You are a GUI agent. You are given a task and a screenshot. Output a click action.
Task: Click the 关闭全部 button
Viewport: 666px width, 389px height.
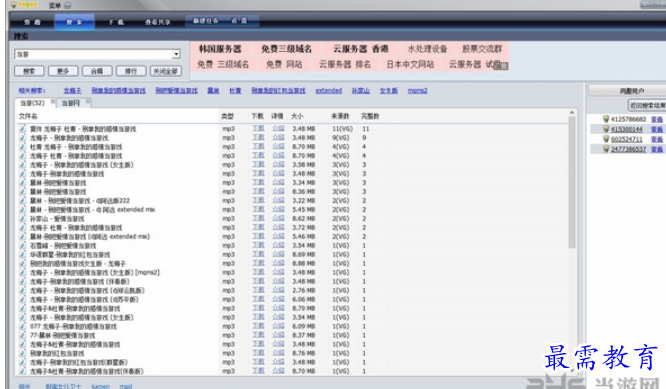[x=166, y=71]
